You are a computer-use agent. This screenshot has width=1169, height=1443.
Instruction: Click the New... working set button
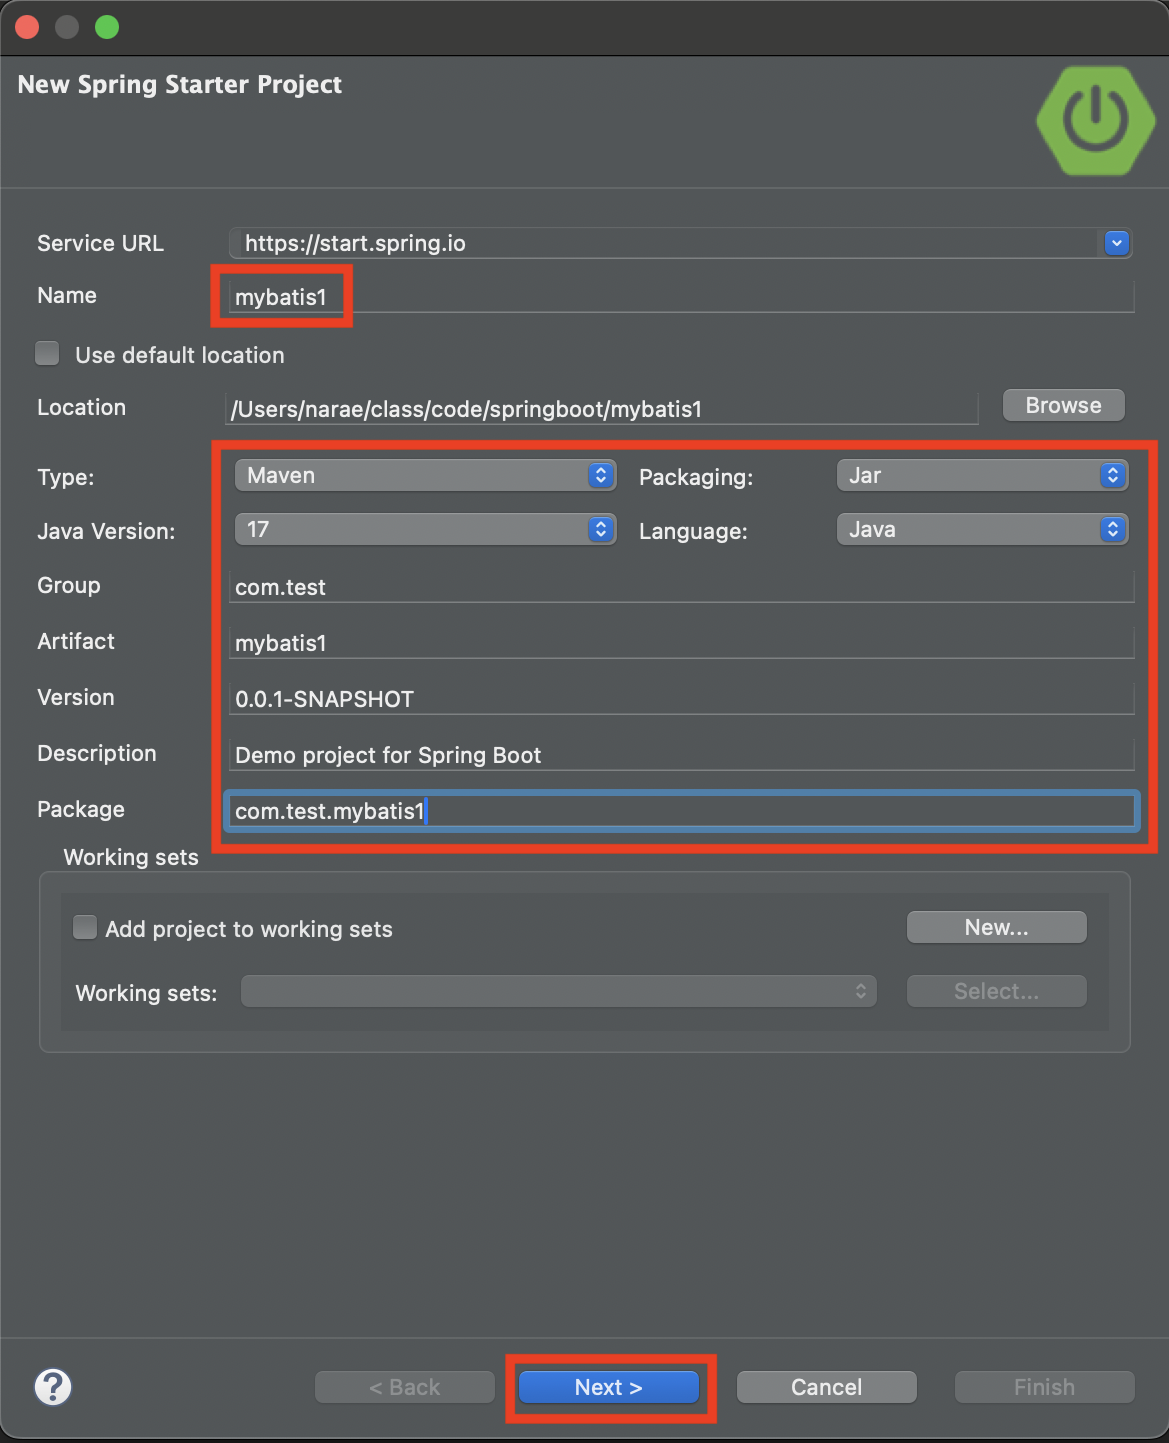coord(996,927)
